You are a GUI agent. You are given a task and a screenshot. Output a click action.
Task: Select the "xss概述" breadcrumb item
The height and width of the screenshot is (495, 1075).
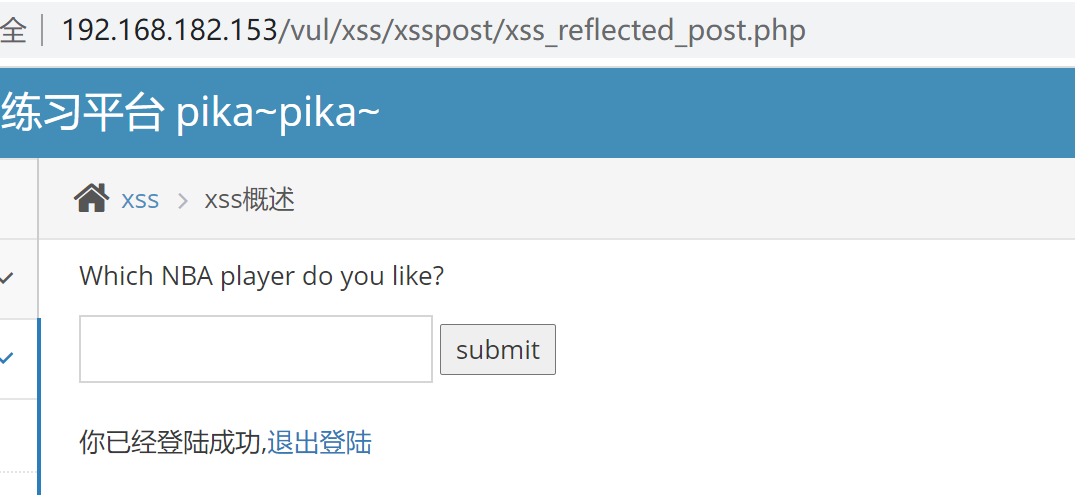249,199
